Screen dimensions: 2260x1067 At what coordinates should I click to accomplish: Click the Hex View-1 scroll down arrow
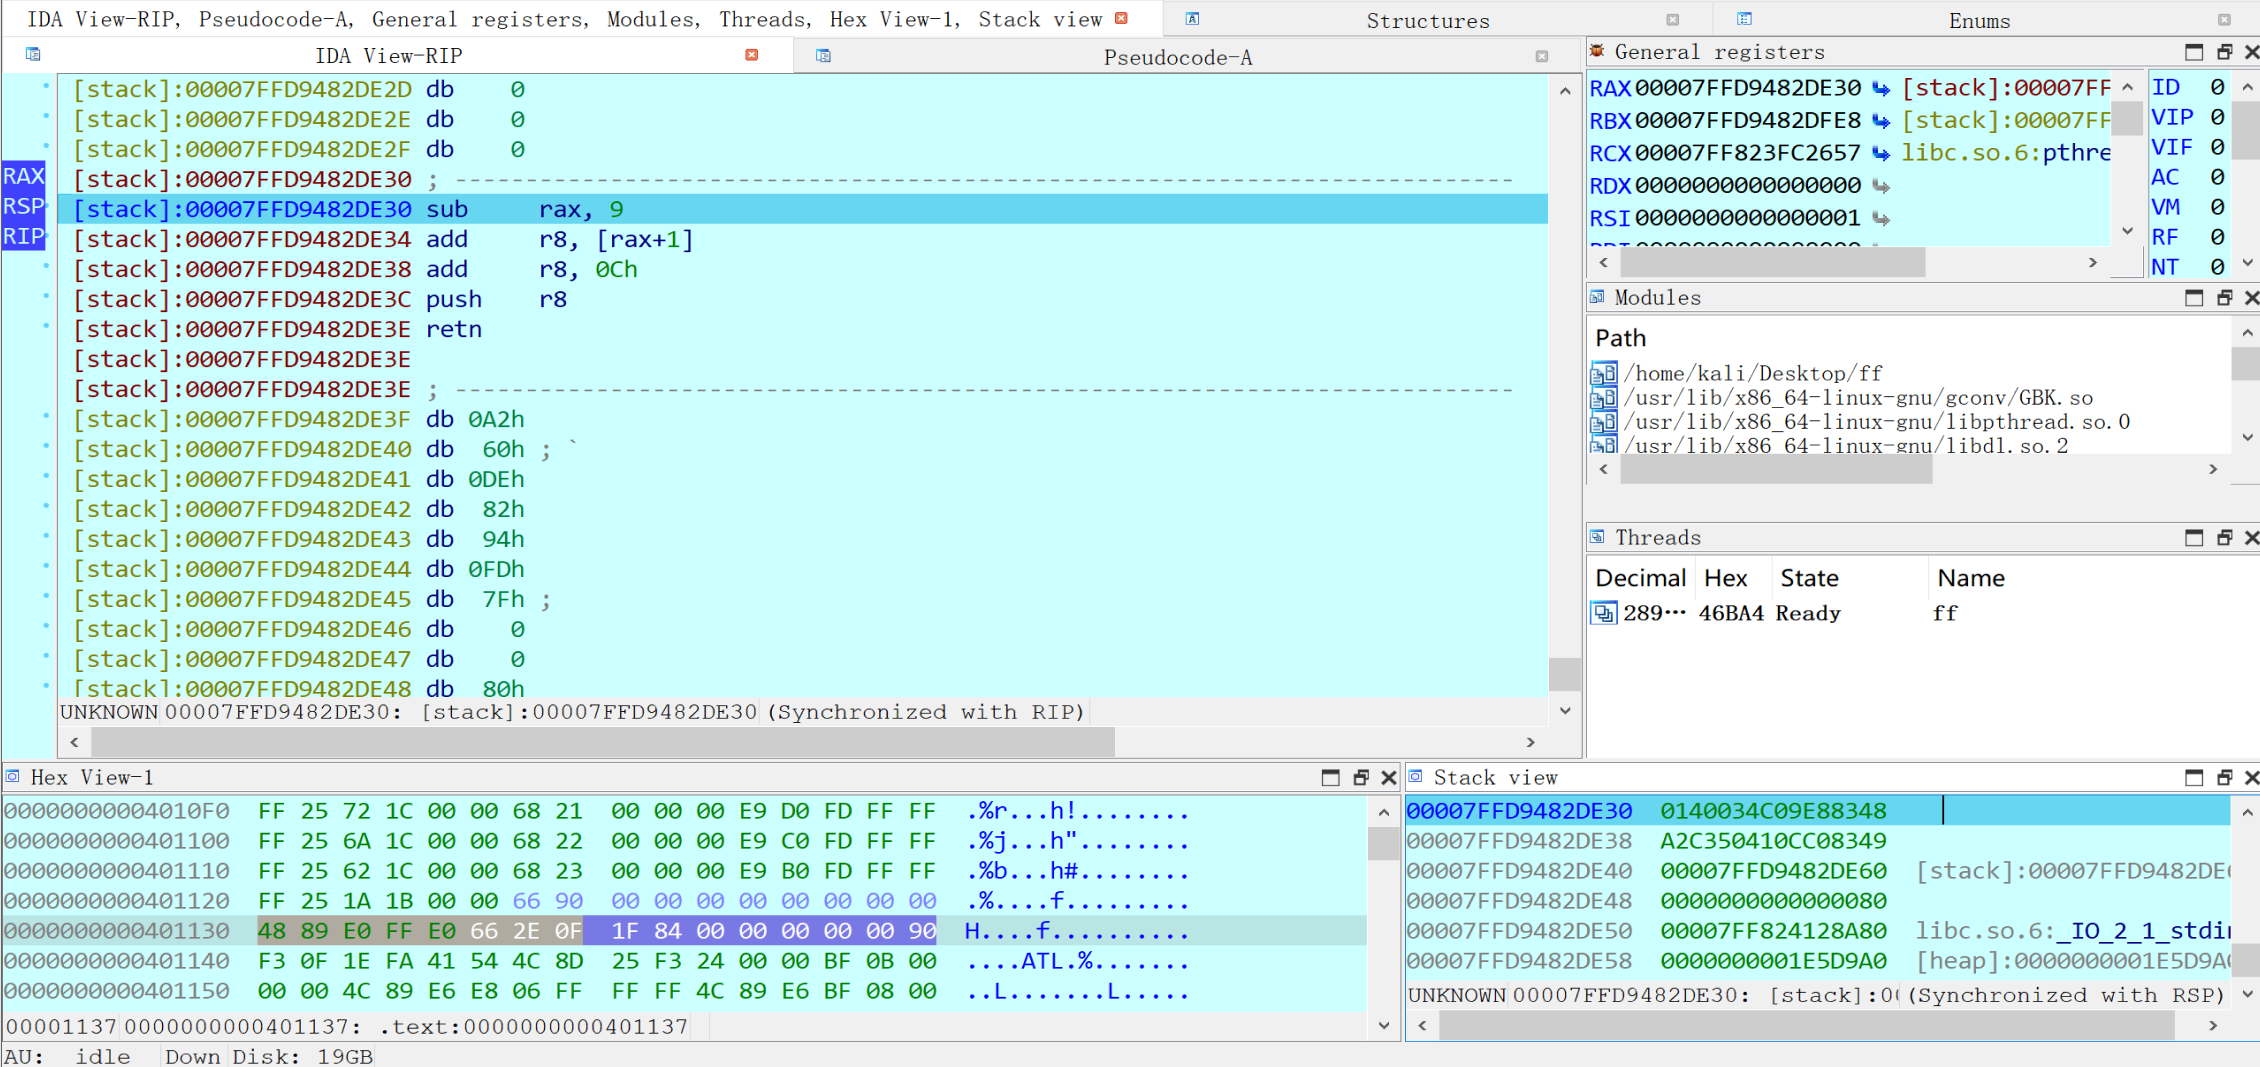(1383, 1025)
